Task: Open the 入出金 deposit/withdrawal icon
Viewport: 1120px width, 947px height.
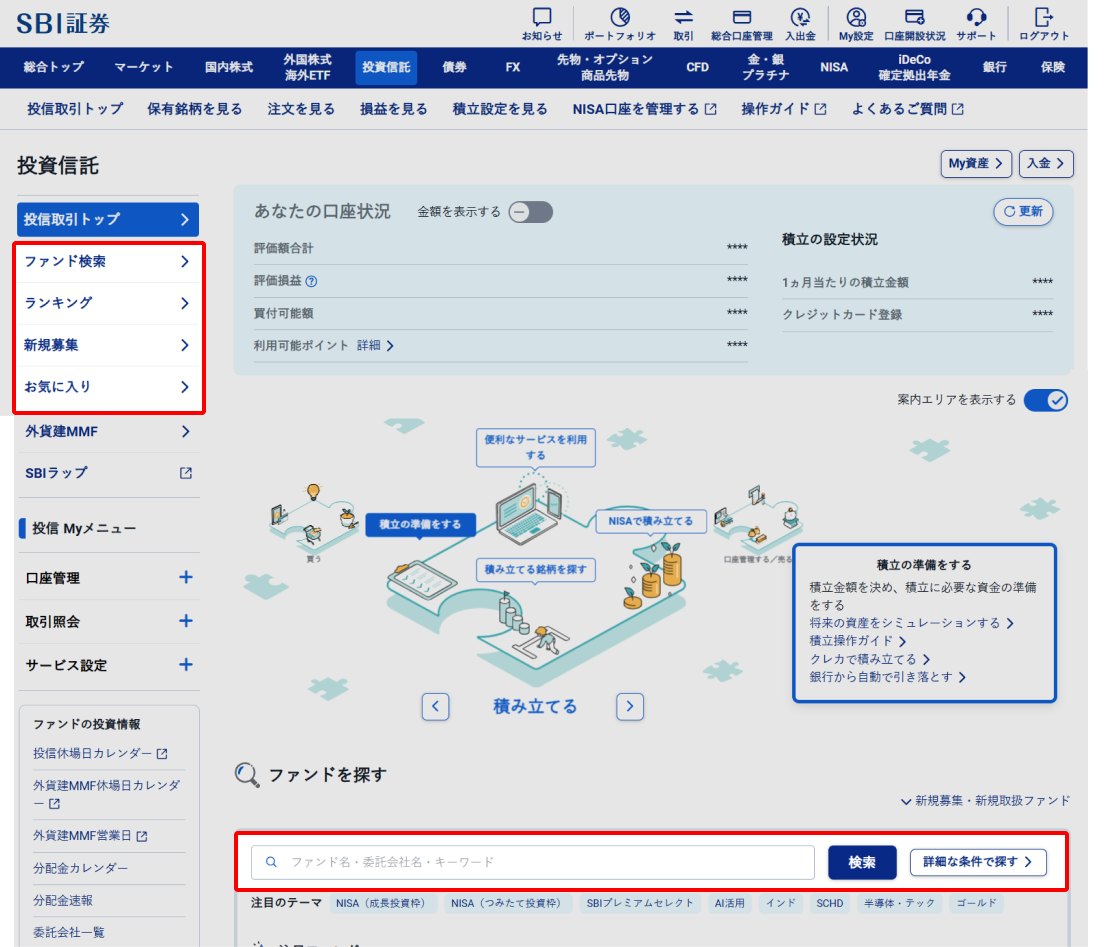Action: (800, 24)
